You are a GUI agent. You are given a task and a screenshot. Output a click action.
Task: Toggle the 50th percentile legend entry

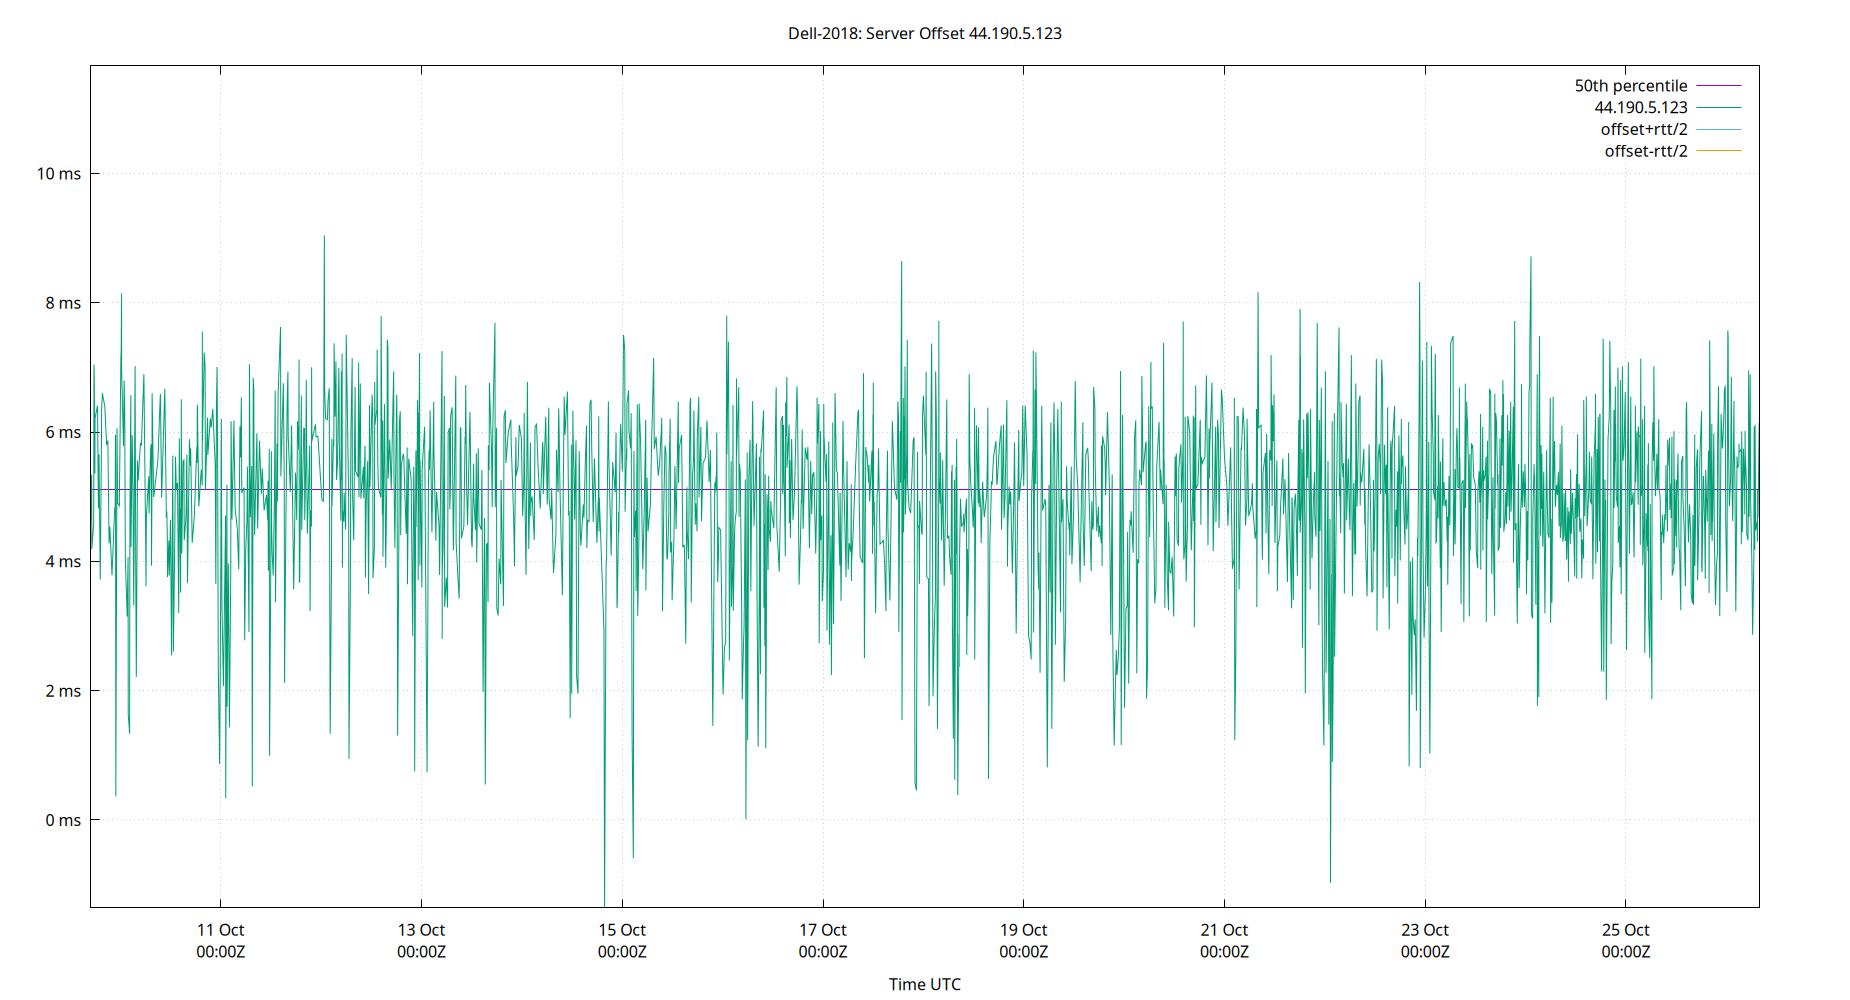tap(1632, 85)
